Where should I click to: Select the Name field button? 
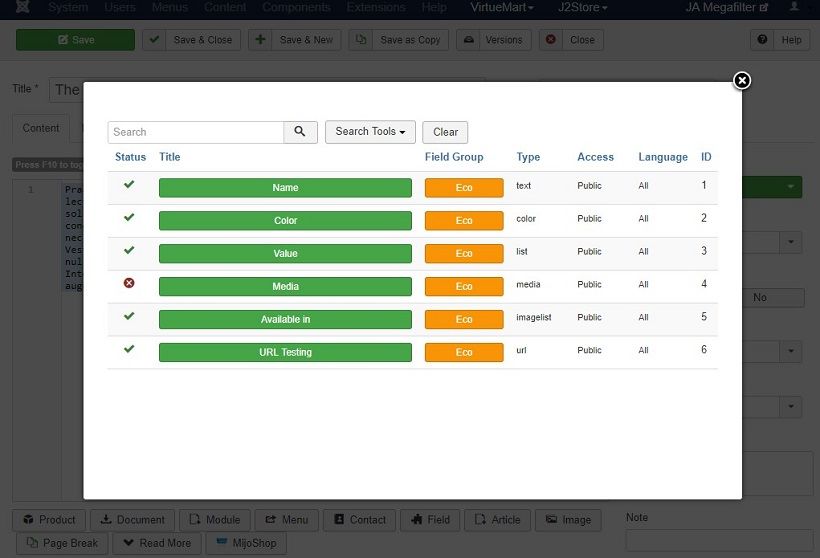point(285,188)
